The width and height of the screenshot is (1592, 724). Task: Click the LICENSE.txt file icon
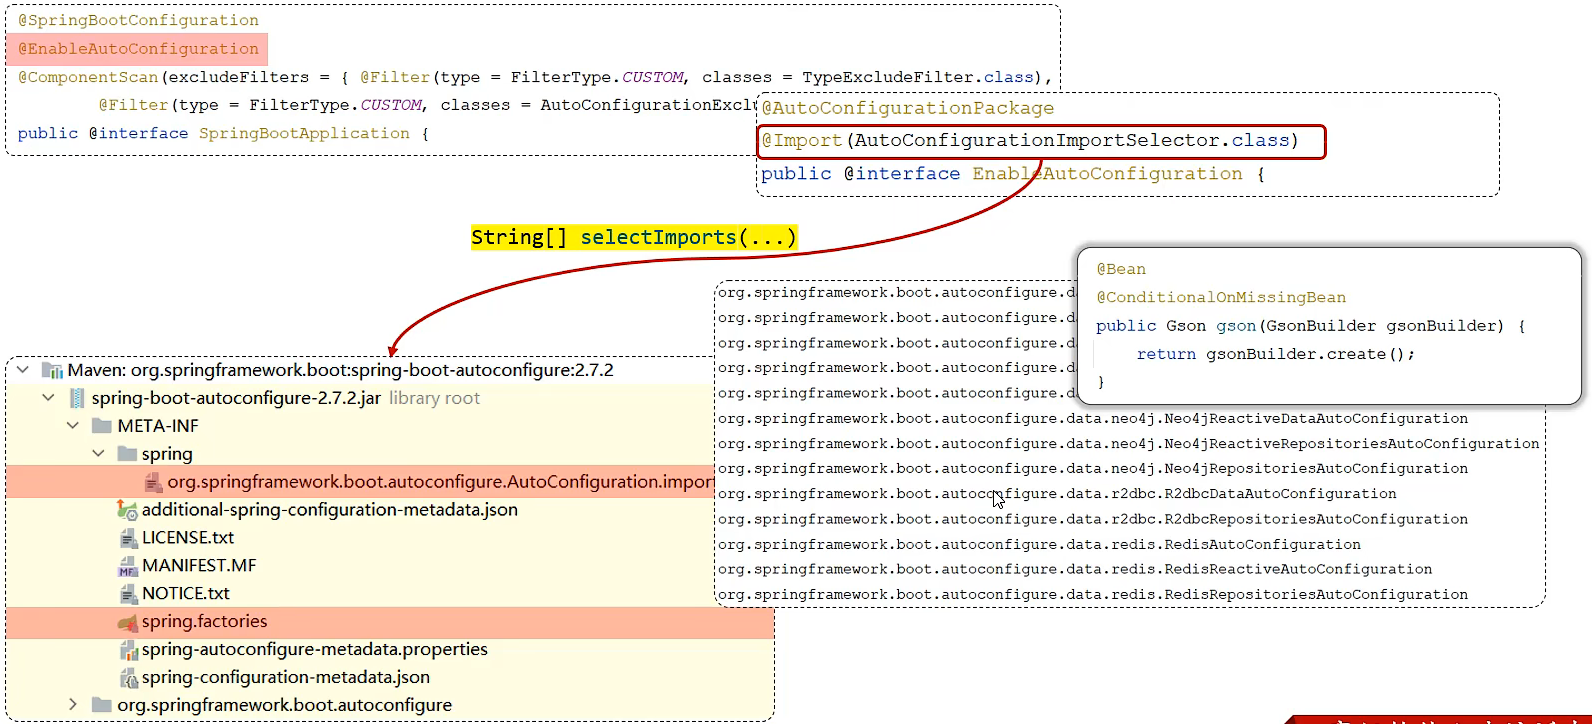(x=129, y=539)
